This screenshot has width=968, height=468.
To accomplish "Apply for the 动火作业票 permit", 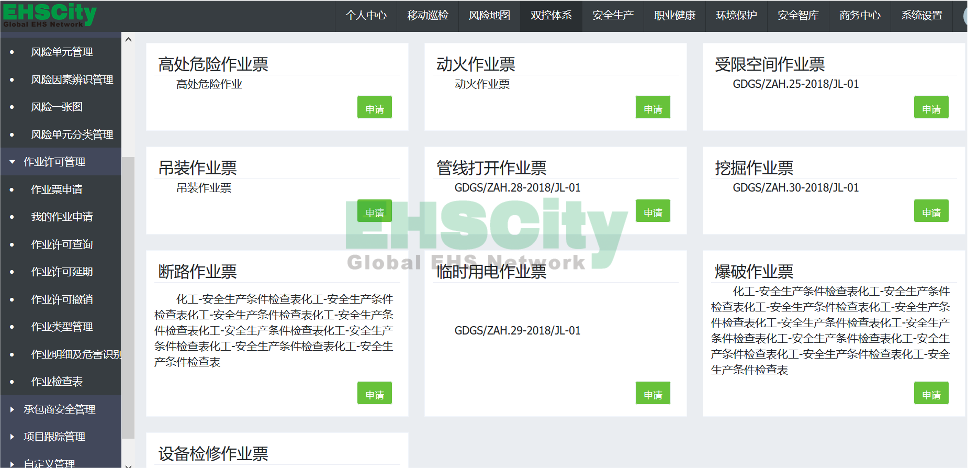I will 652,108.
